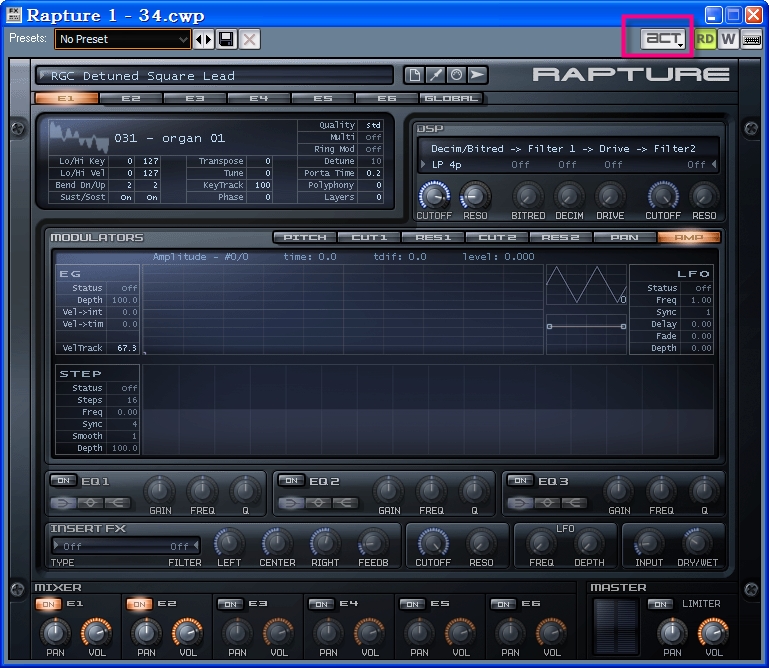Toggle mixer E3 ON button
The height and width of the screenshot is (668, 769).
[231, 604]
